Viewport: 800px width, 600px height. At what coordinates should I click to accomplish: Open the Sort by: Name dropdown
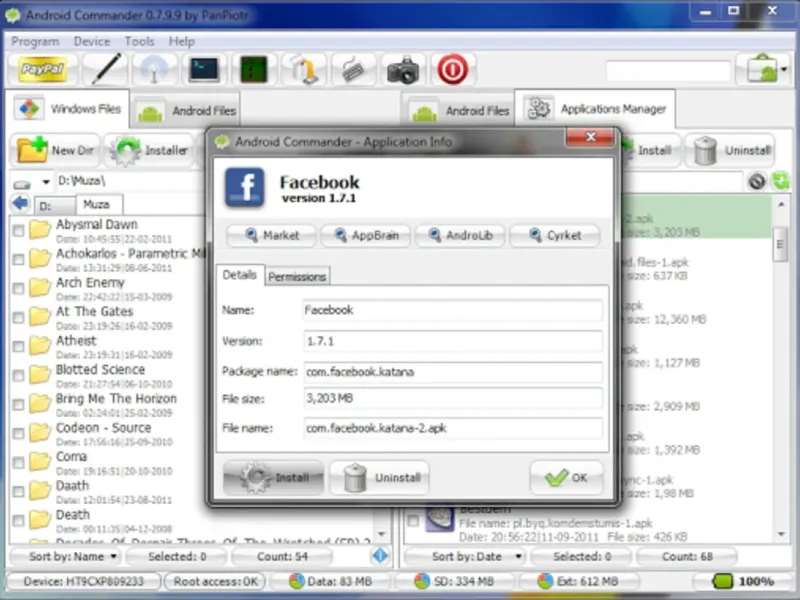(x=66, y=556)
